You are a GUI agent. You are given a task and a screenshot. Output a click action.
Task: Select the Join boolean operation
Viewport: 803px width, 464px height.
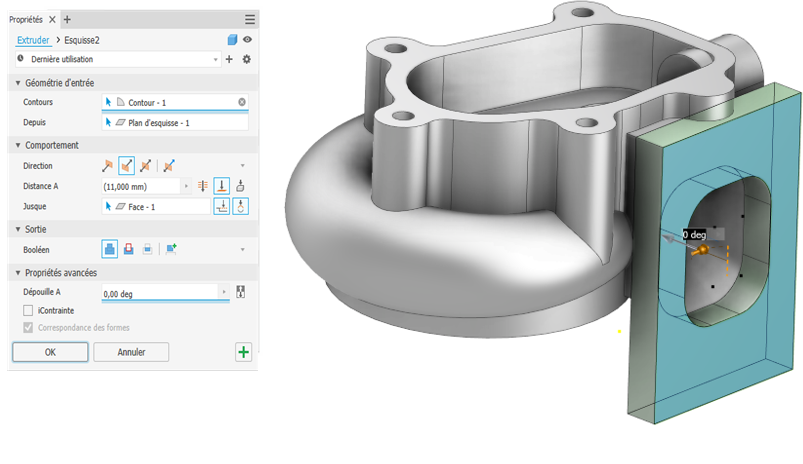click(x=110, y=249)
